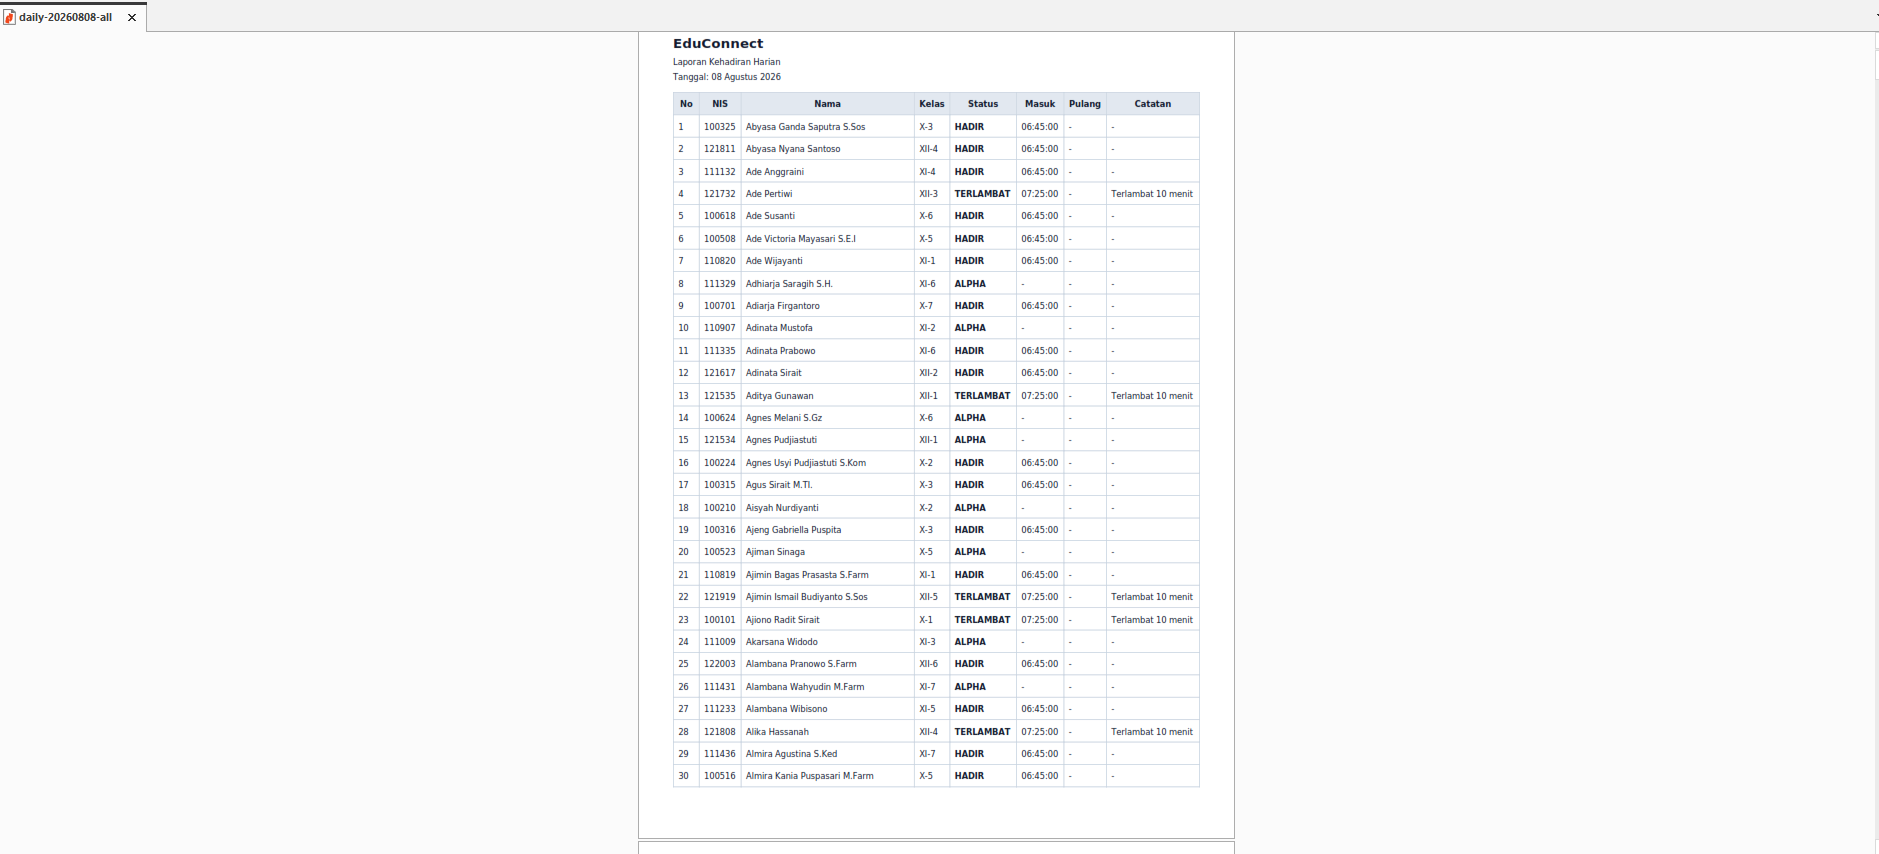Click row number 30 in the No column

684,776
